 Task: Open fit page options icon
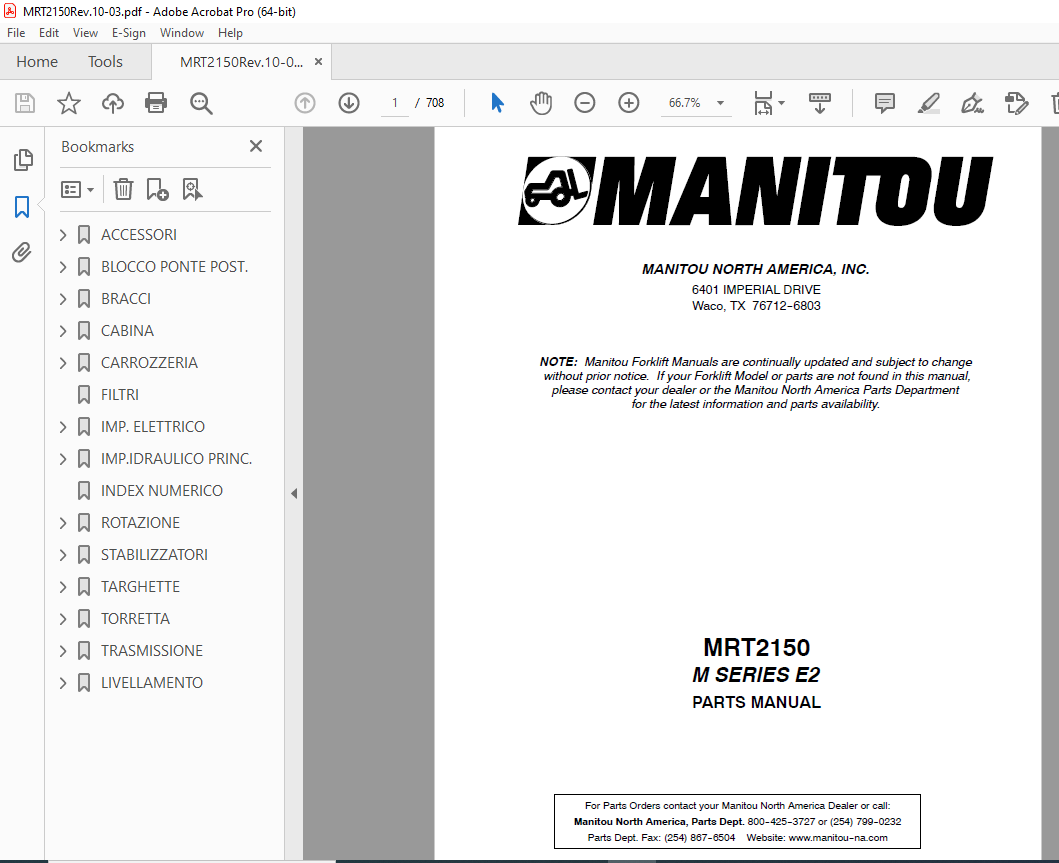point(769,103)
